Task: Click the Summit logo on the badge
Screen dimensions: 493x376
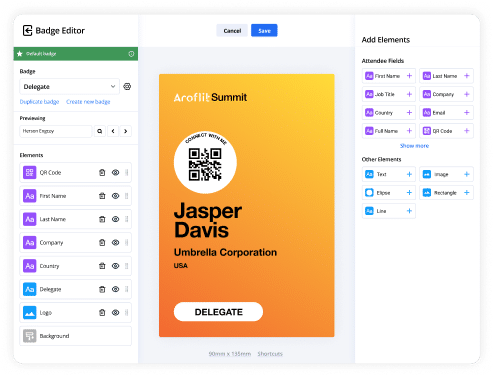Action: [210, 97]
